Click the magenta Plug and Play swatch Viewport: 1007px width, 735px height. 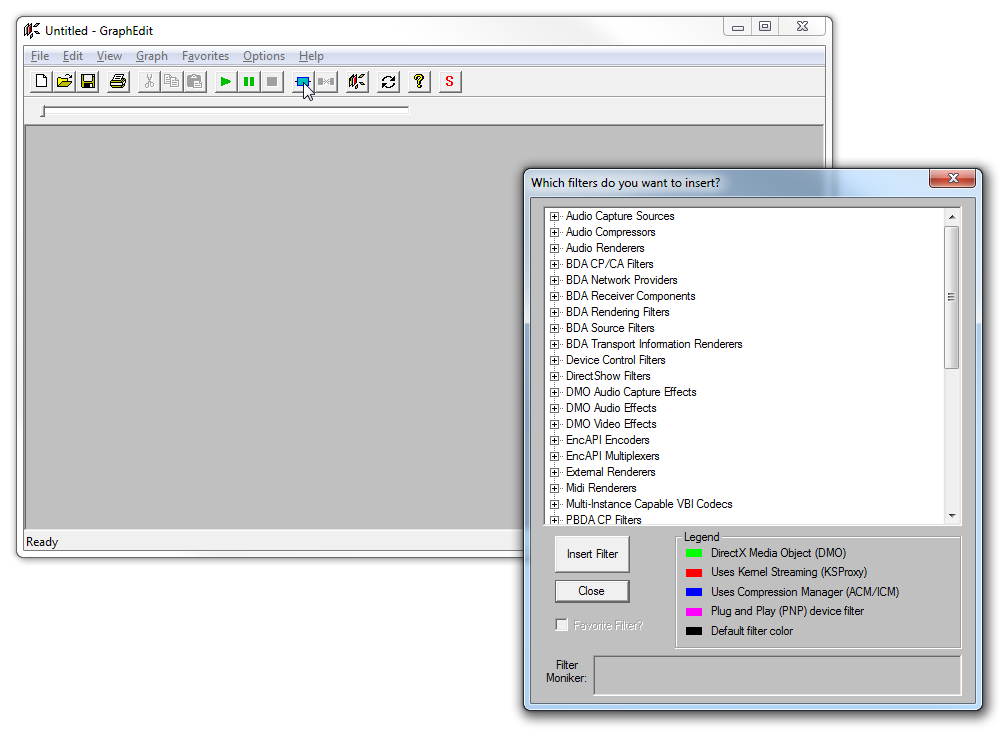(694, 612)
